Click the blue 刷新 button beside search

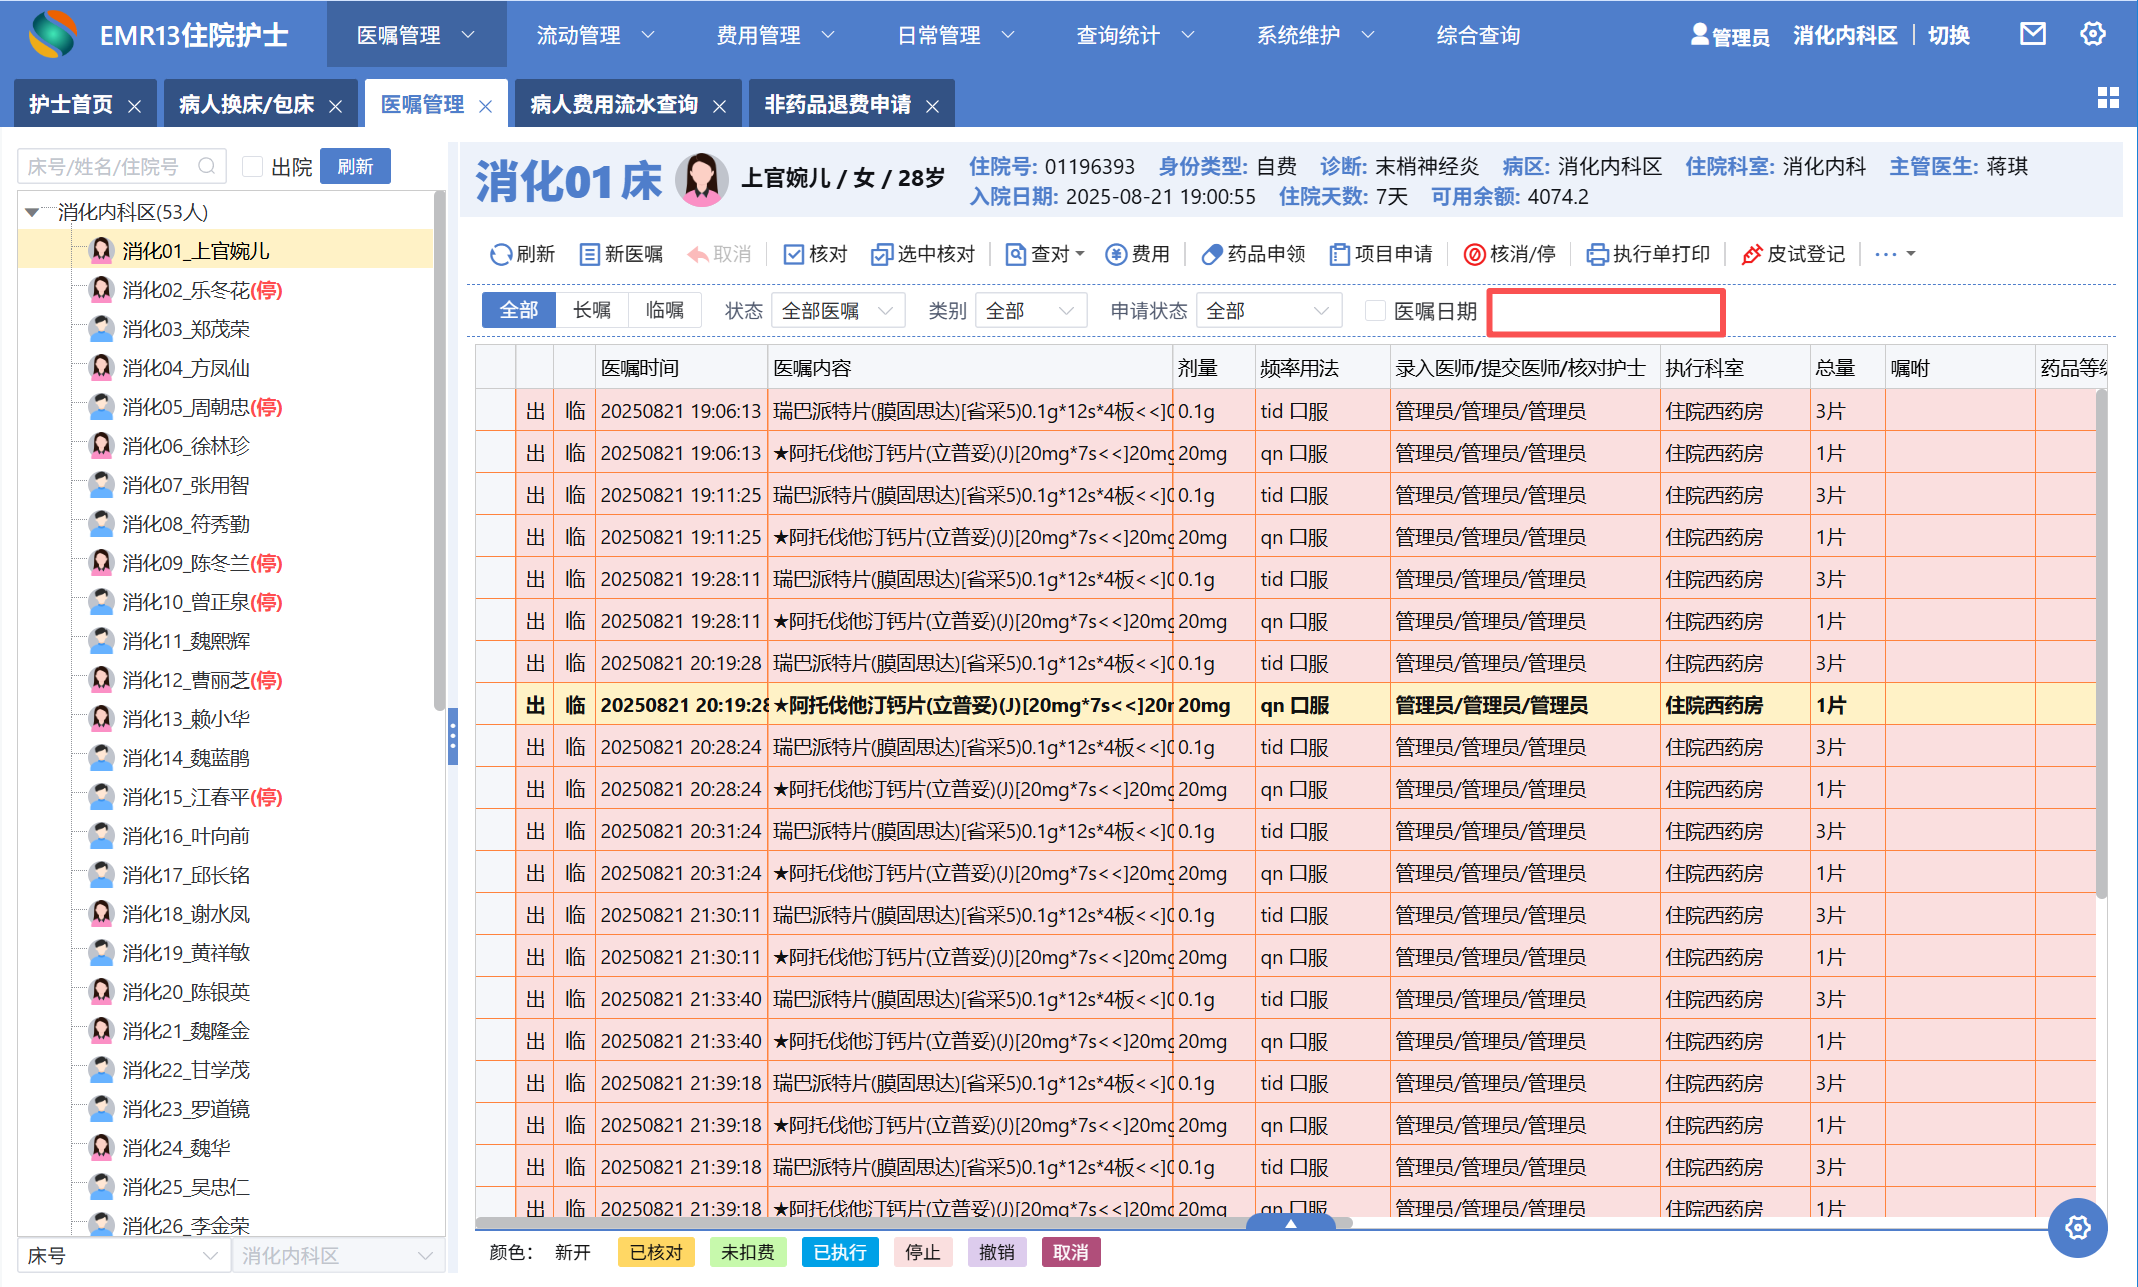tap(355, 166)
